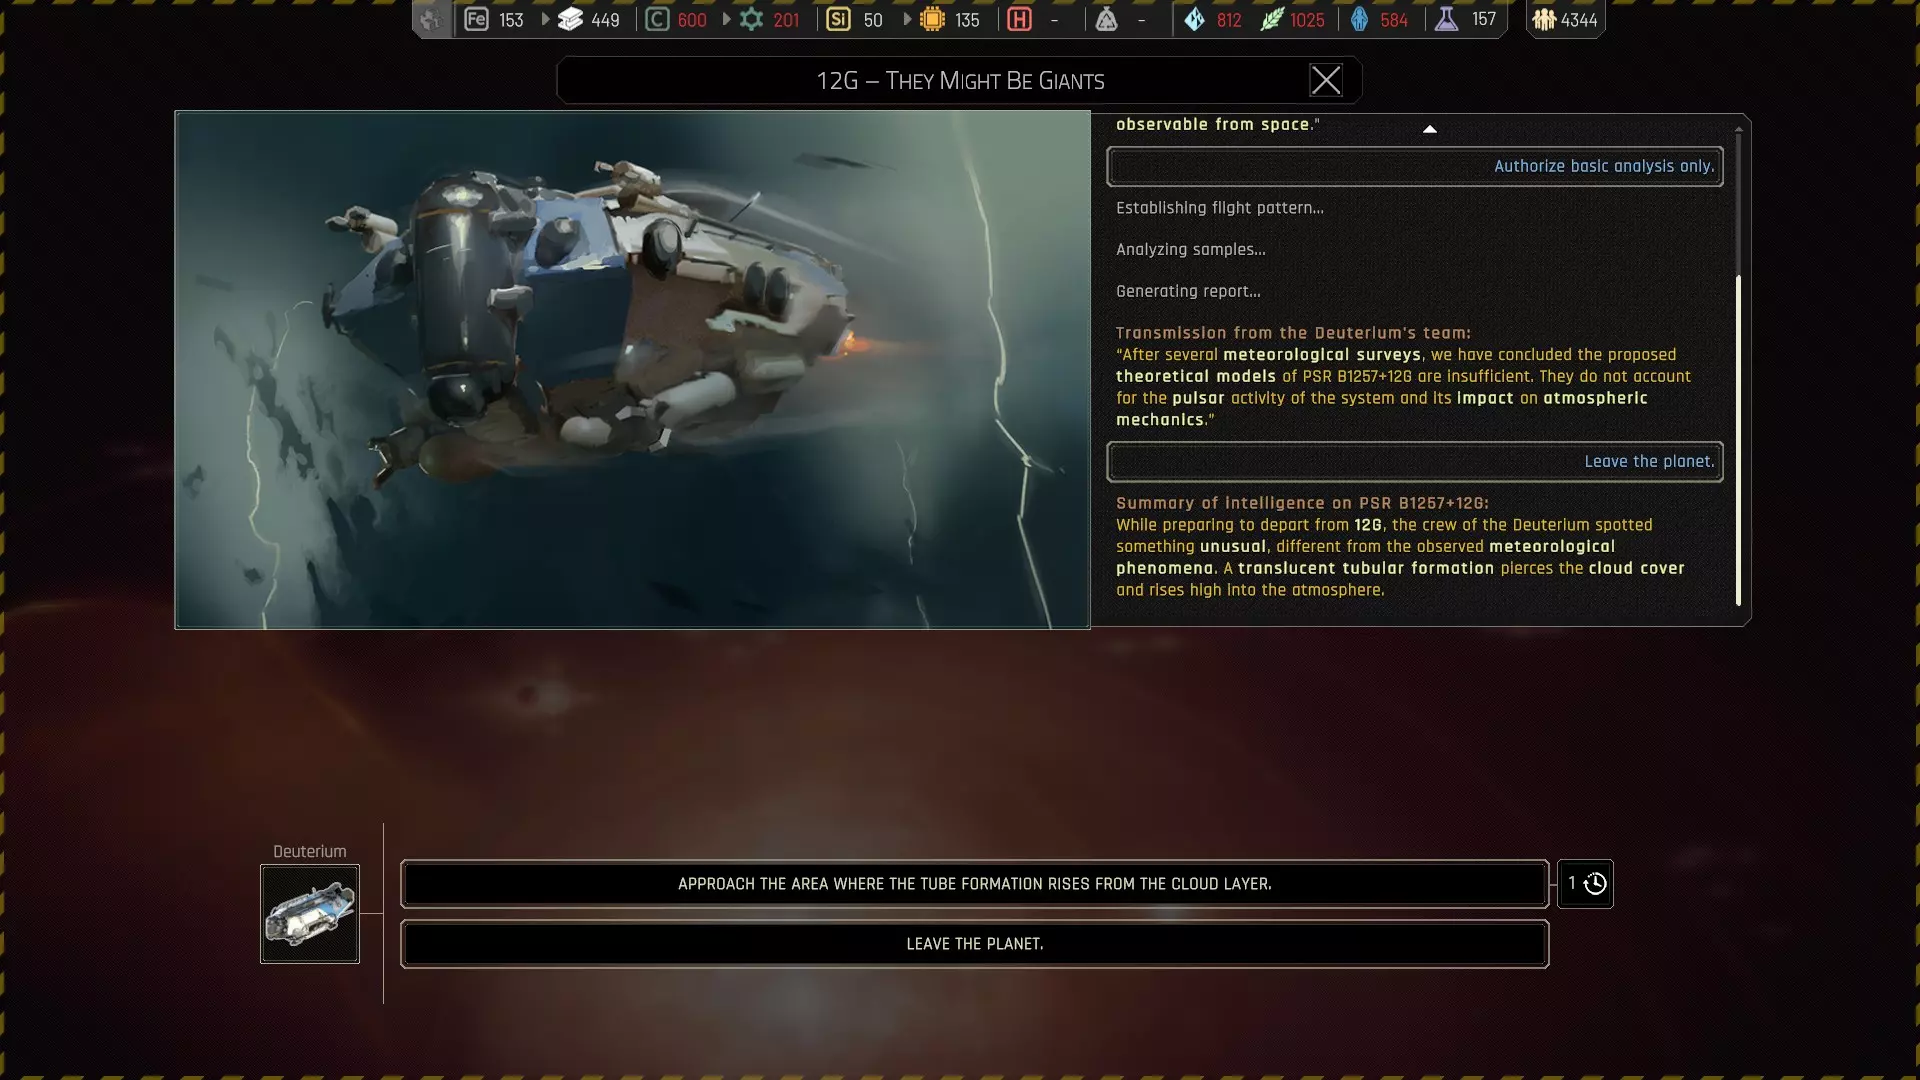Click the gear polymer resource icon
1920x1080 pixels.
click(751, 19)
